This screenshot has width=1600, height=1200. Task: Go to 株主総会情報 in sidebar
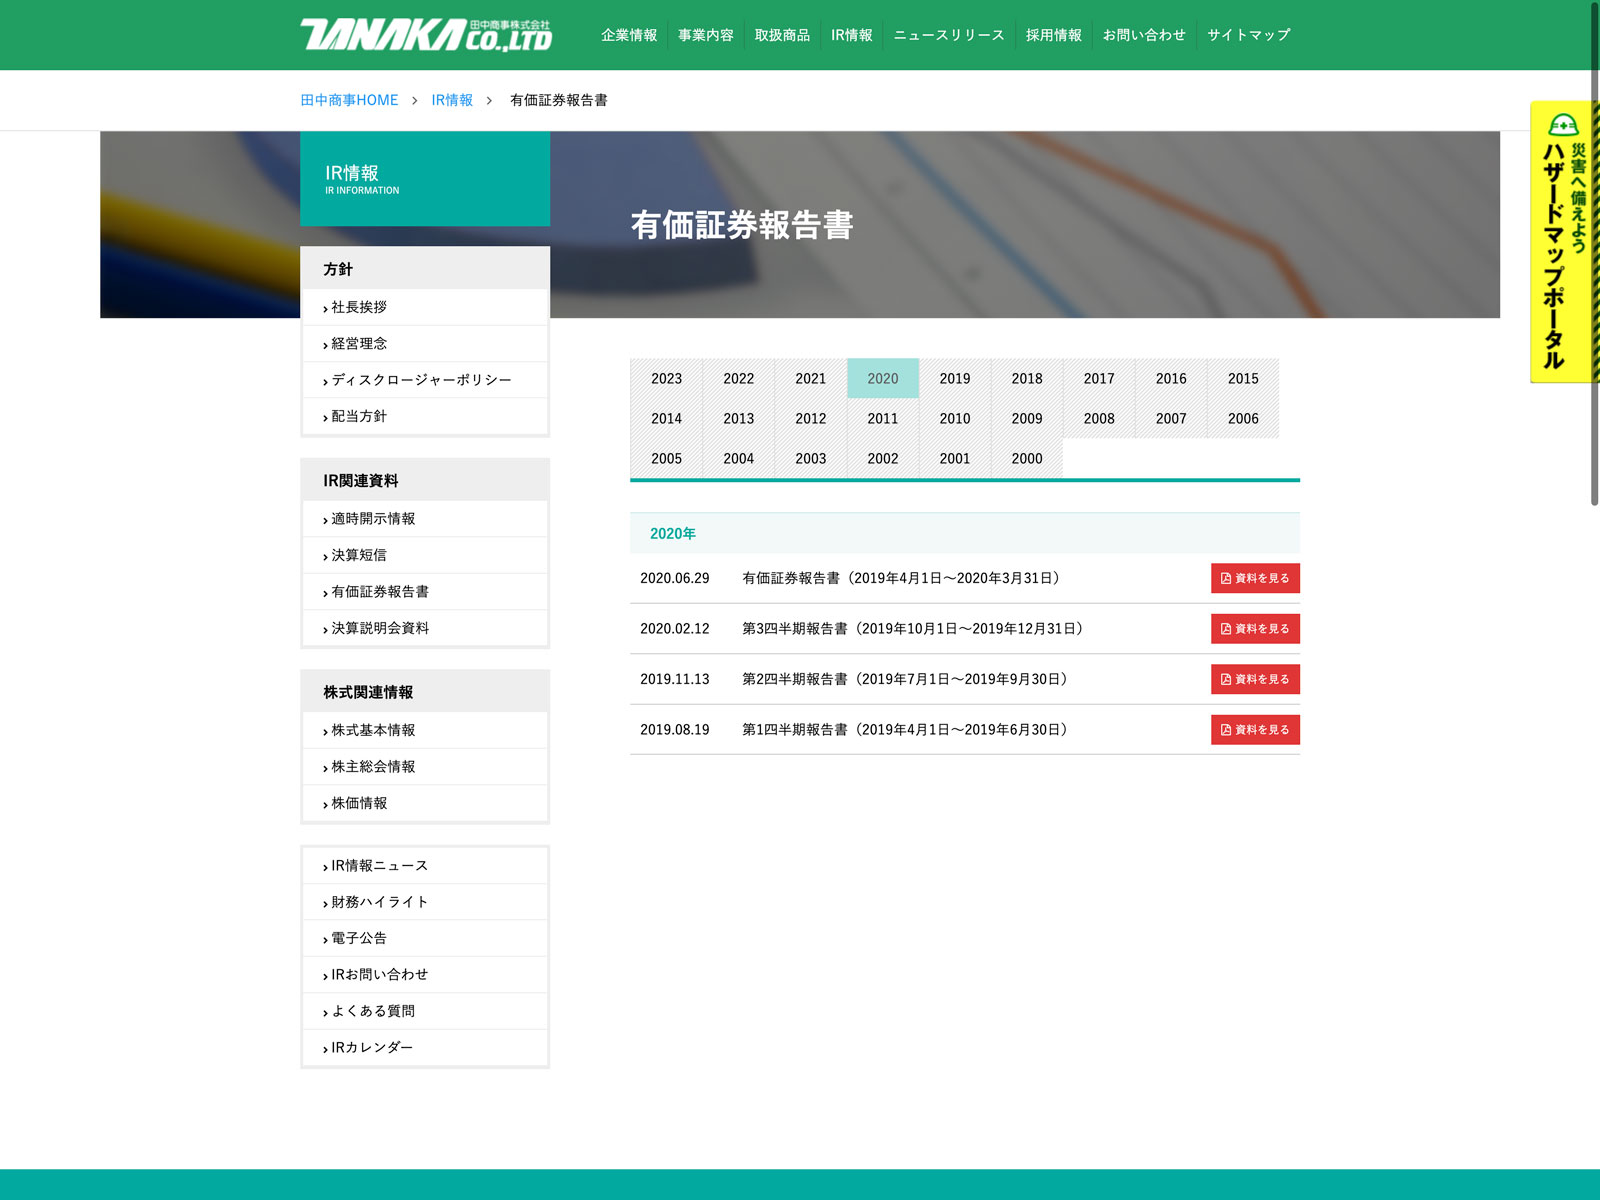pos(373,767)
